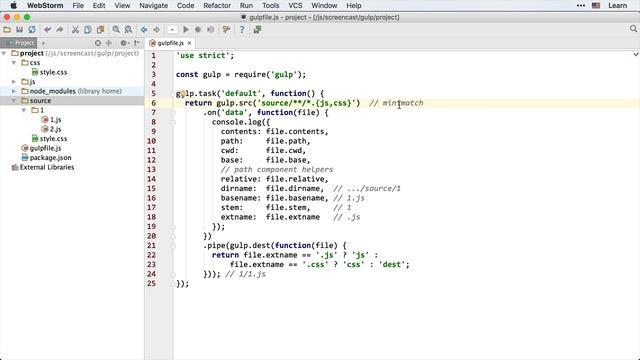Click the fold marker on line 21
The height and width of the screenshot is (360, 640).
pyautogui.click(x=173, y=246)
